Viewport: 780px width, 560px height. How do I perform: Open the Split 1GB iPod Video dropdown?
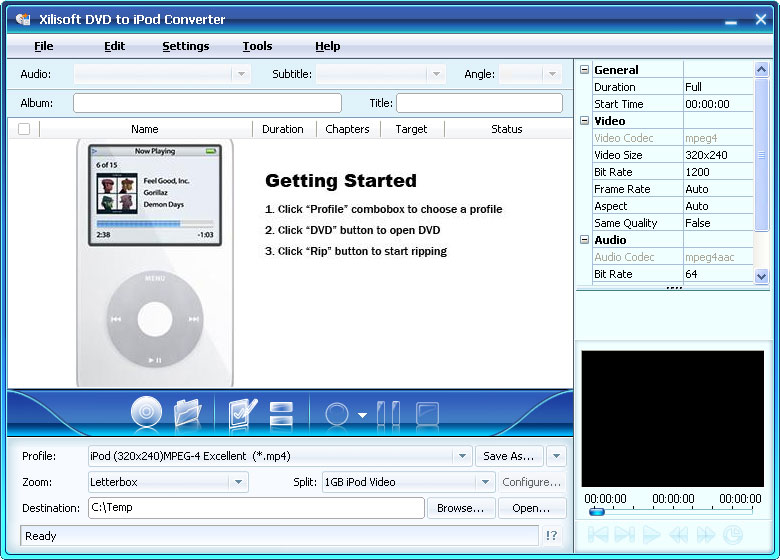pos(485,482)
